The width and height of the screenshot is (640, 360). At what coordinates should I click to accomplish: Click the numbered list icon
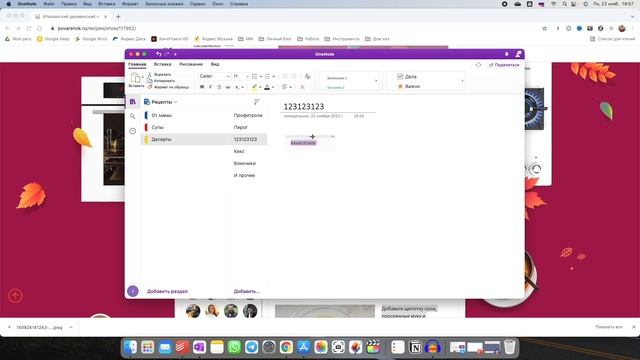coord(267,76)
